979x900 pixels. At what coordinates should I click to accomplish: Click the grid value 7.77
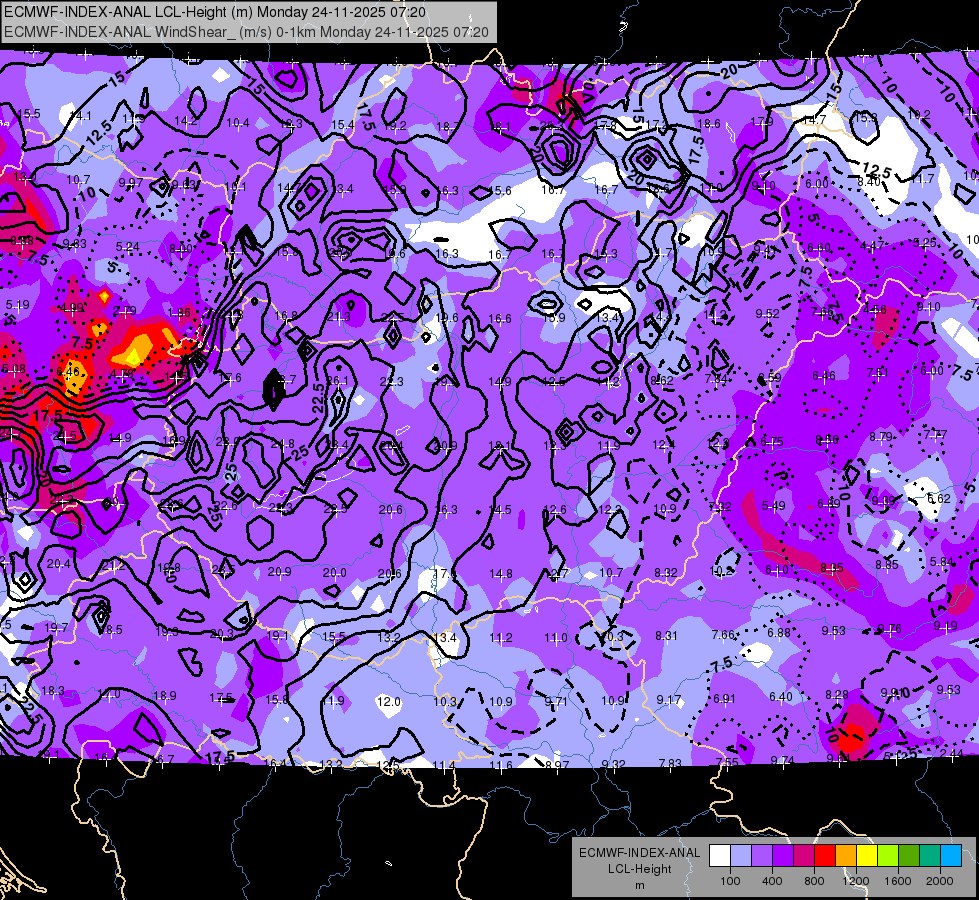point(935,434)
